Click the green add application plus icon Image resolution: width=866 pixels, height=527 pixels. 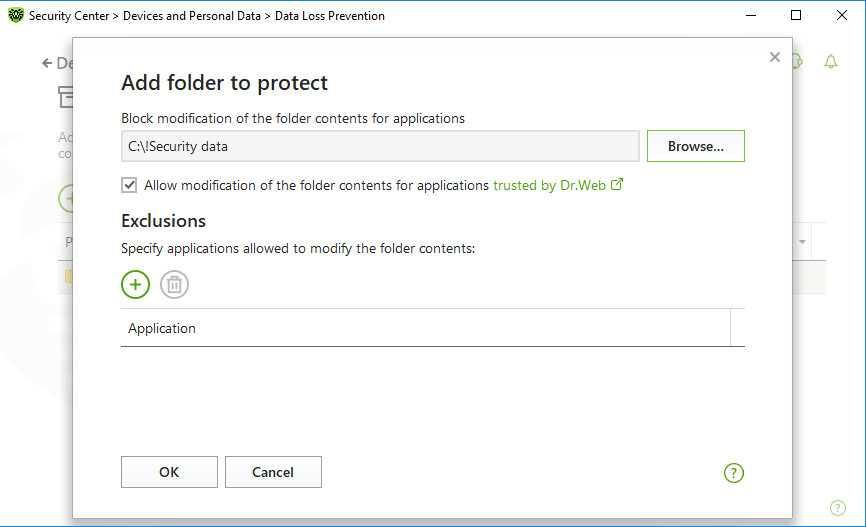(x=135, y=284)
